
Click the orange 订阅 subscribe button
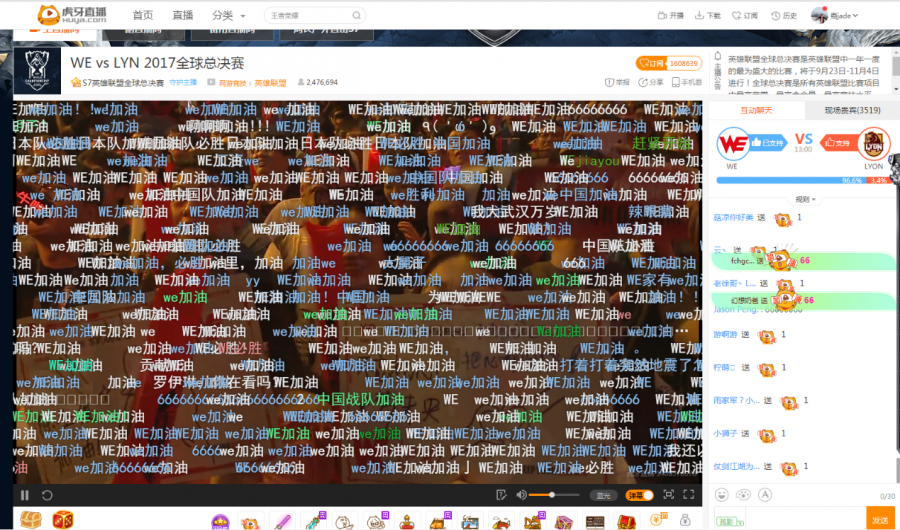tap(668, 63)
